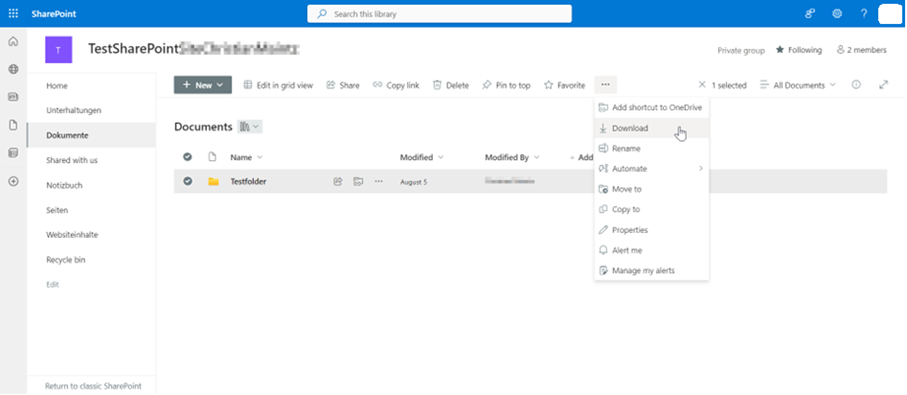
Task: Expand the New button dropdown
Action: (x=203, y=85)
